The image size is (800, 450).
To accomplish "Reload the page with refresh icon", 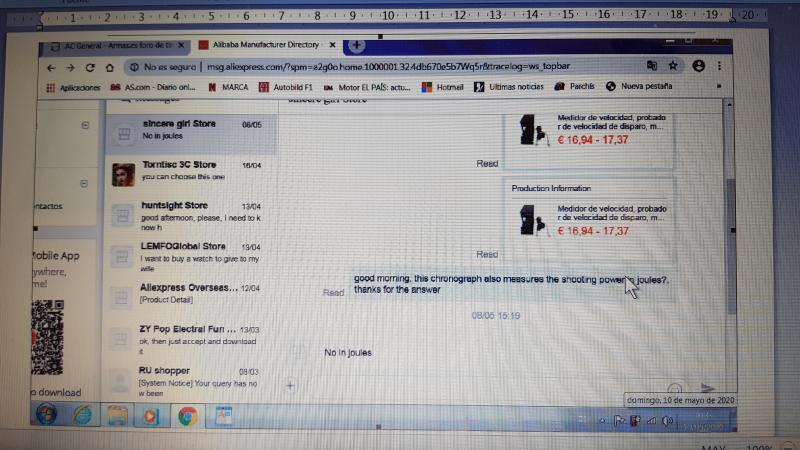I will (91, 67).
